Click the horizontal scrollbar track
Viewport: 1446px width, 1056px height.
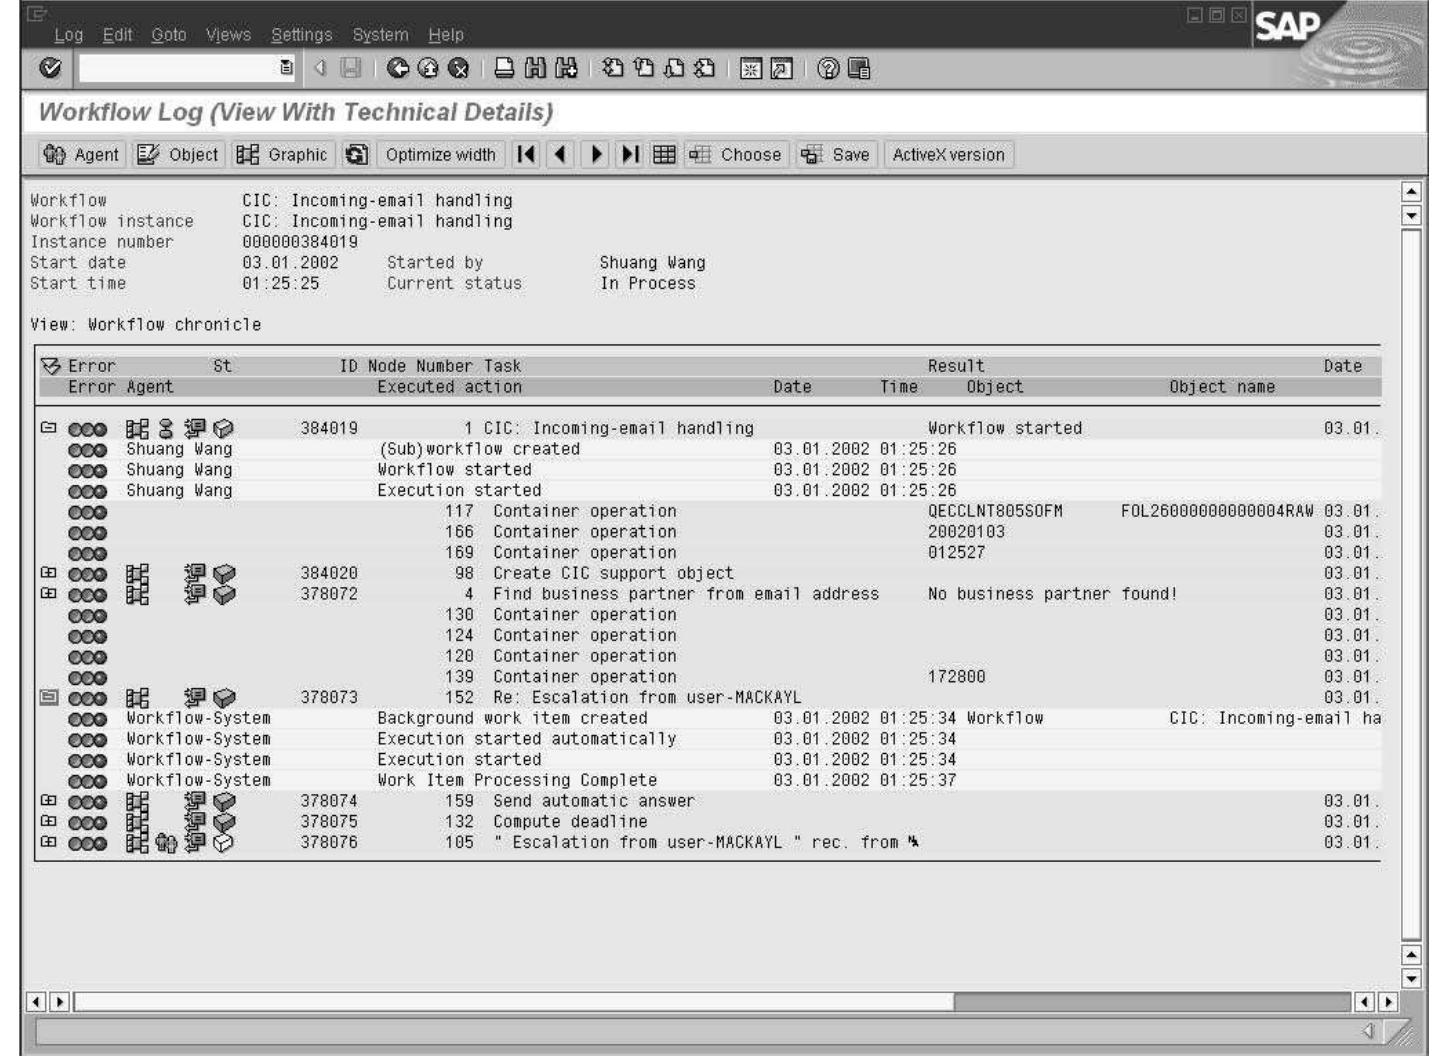[1150, 1001]
